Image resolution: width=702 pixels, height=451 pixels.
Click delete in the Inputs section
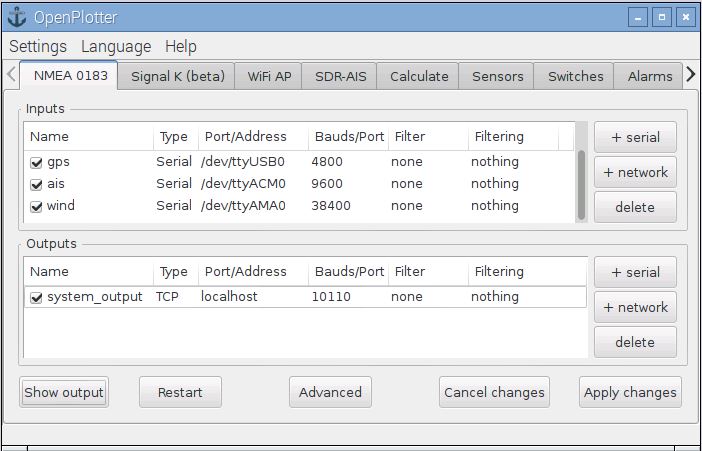635,207
